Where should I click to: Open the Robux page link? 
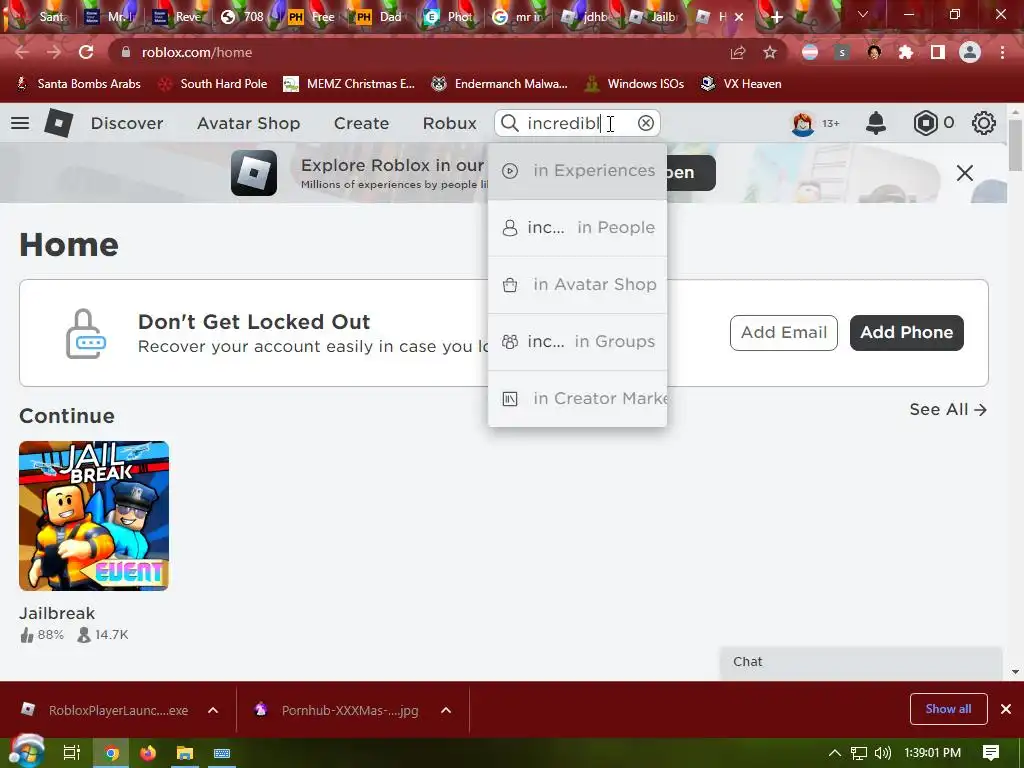pos(449,123)
